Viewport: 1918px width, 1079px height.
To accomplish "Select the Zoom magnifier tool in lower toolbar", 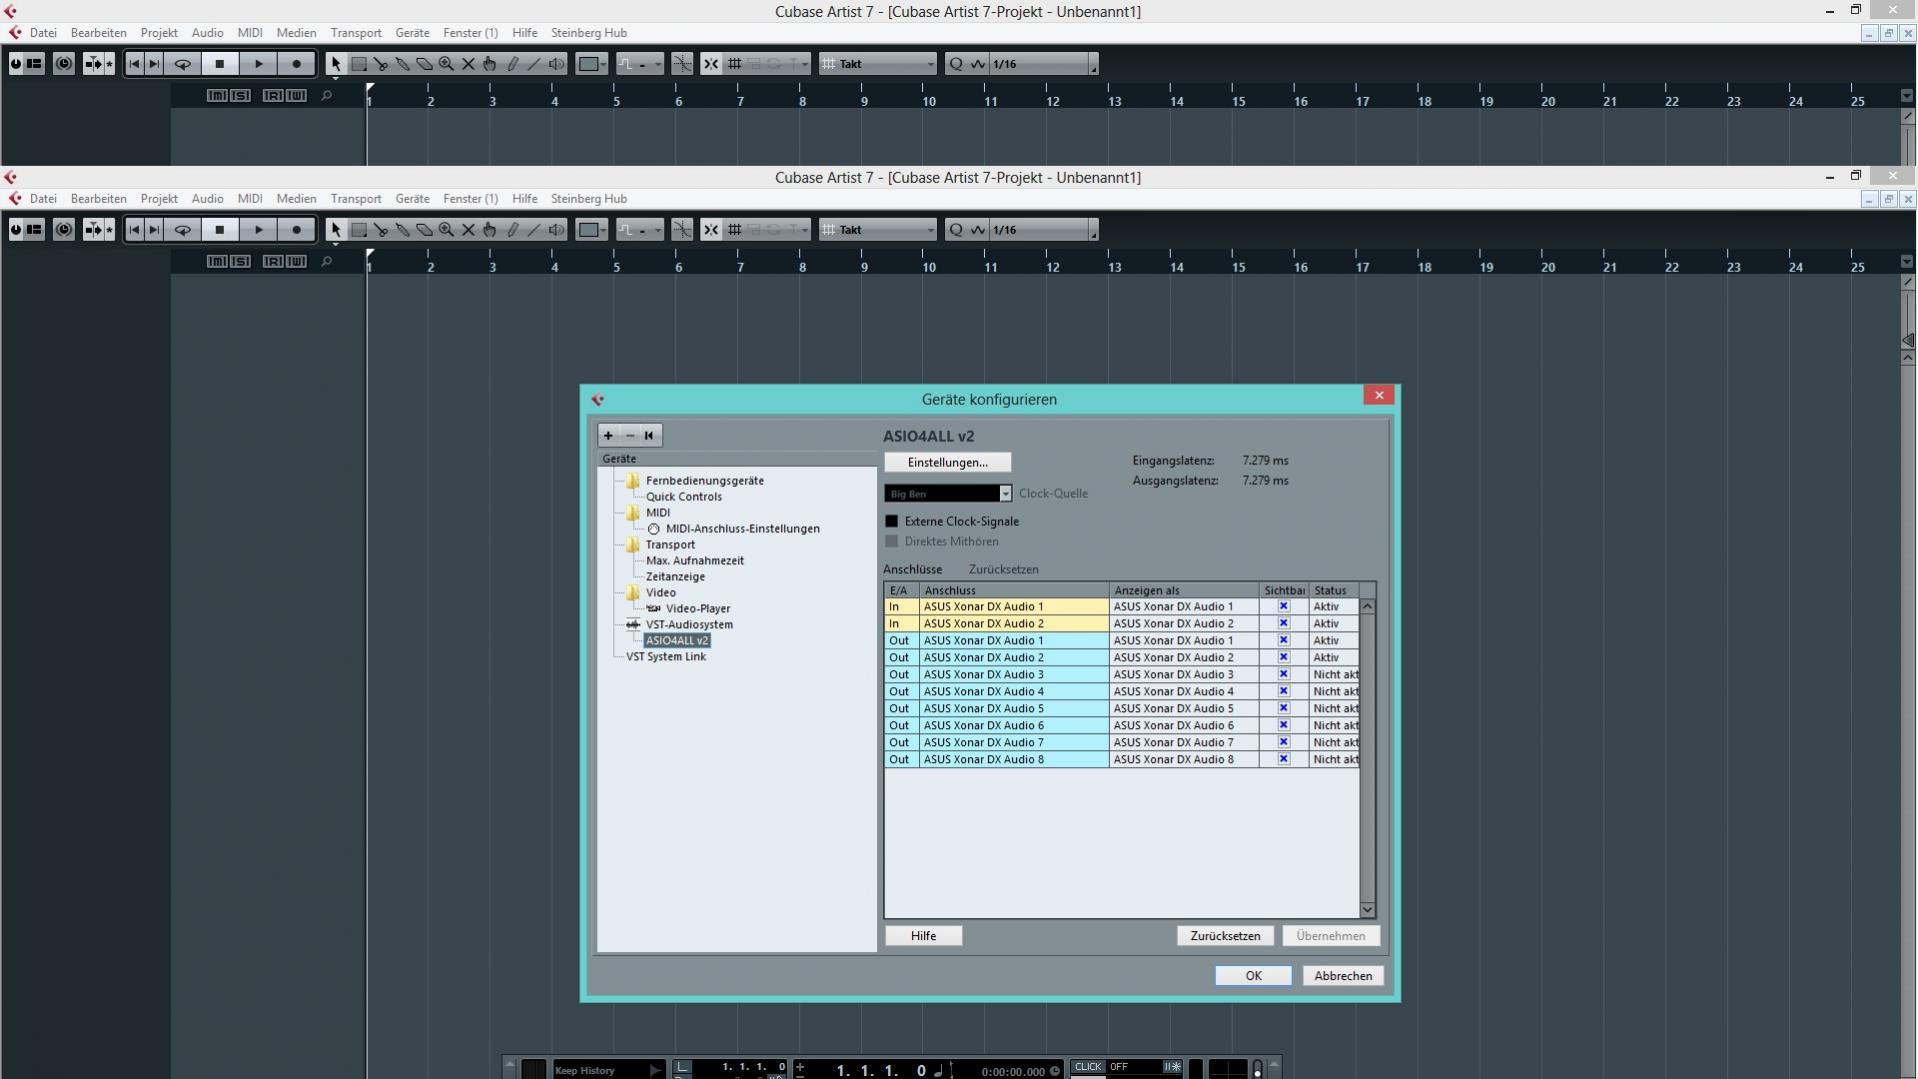I will pyautogui.click(x=446, y=230).
